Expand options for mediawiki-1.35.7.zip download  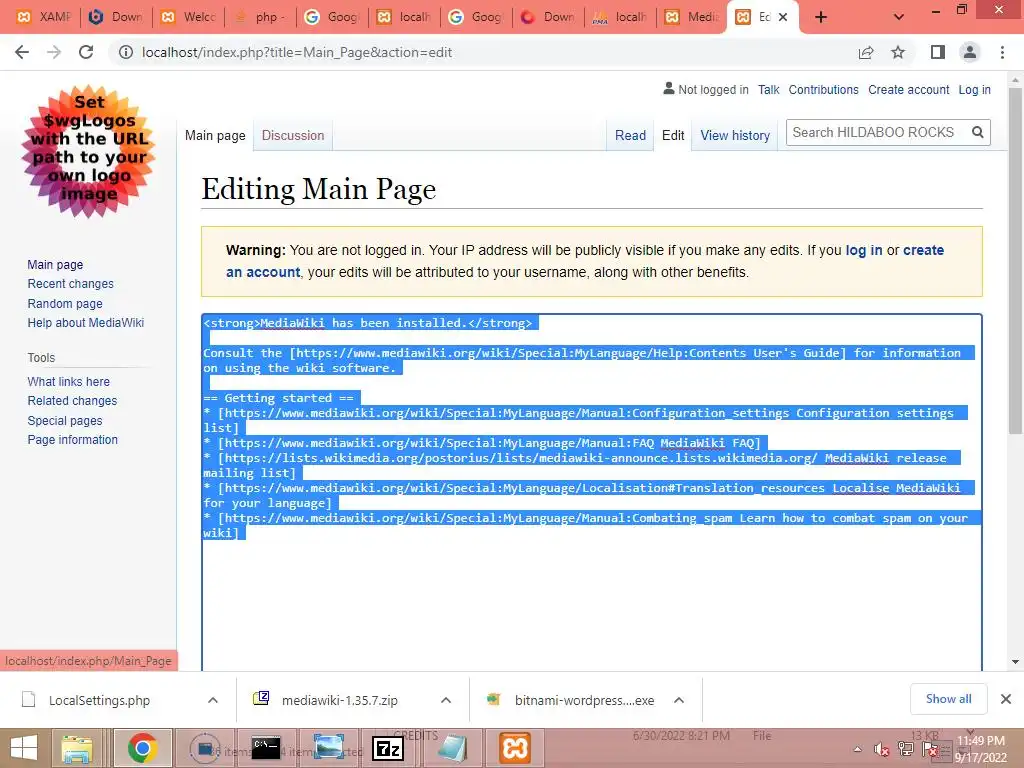(446, 700)
